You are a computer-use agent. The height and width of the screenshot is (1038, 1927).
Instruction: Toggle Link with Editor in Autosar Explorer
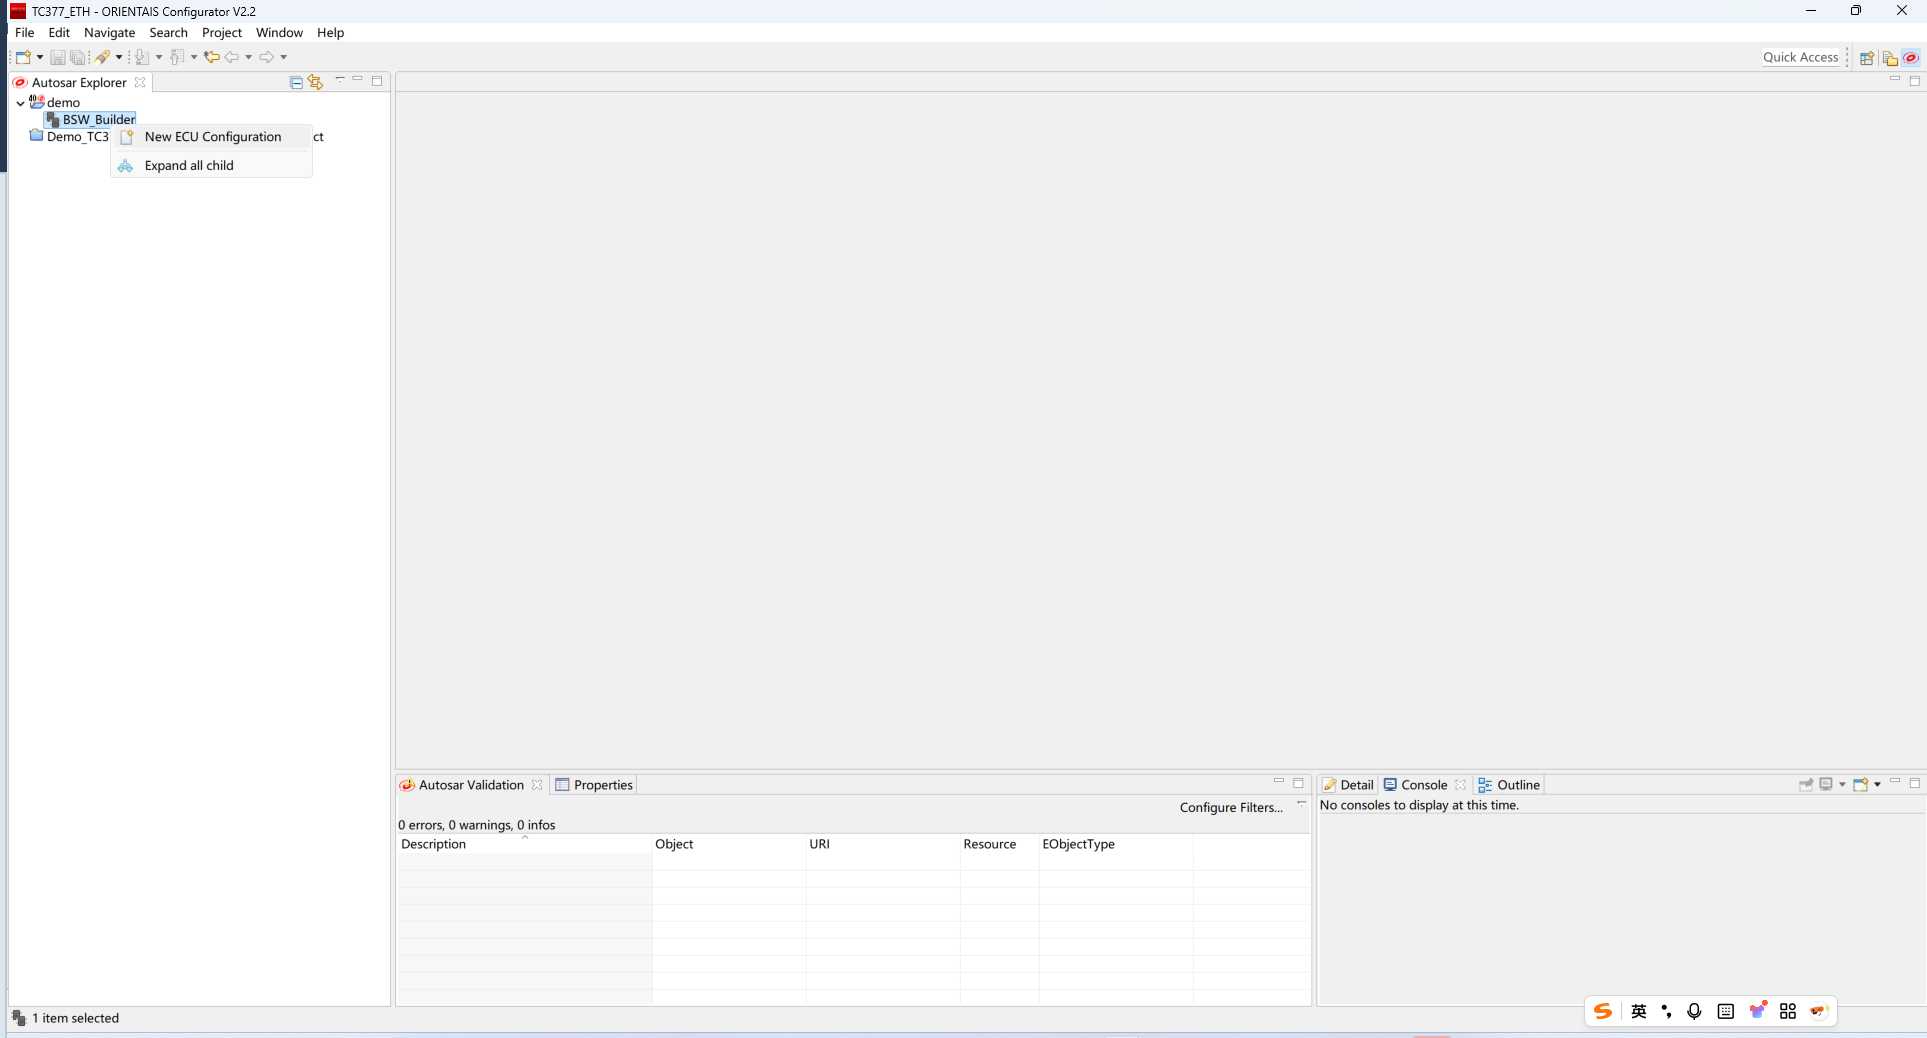pyautogui.click(x=316, y=82)
